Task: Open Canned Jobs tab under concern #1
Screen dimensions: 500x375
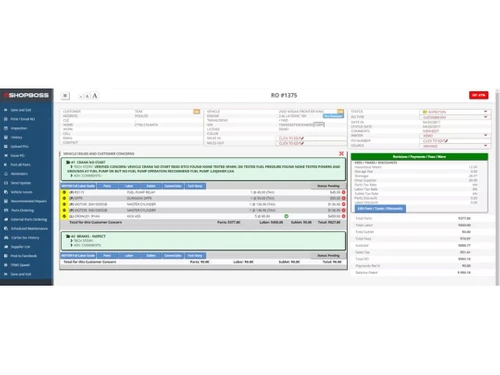Action: pyautogui.click(x=173, y=186)
